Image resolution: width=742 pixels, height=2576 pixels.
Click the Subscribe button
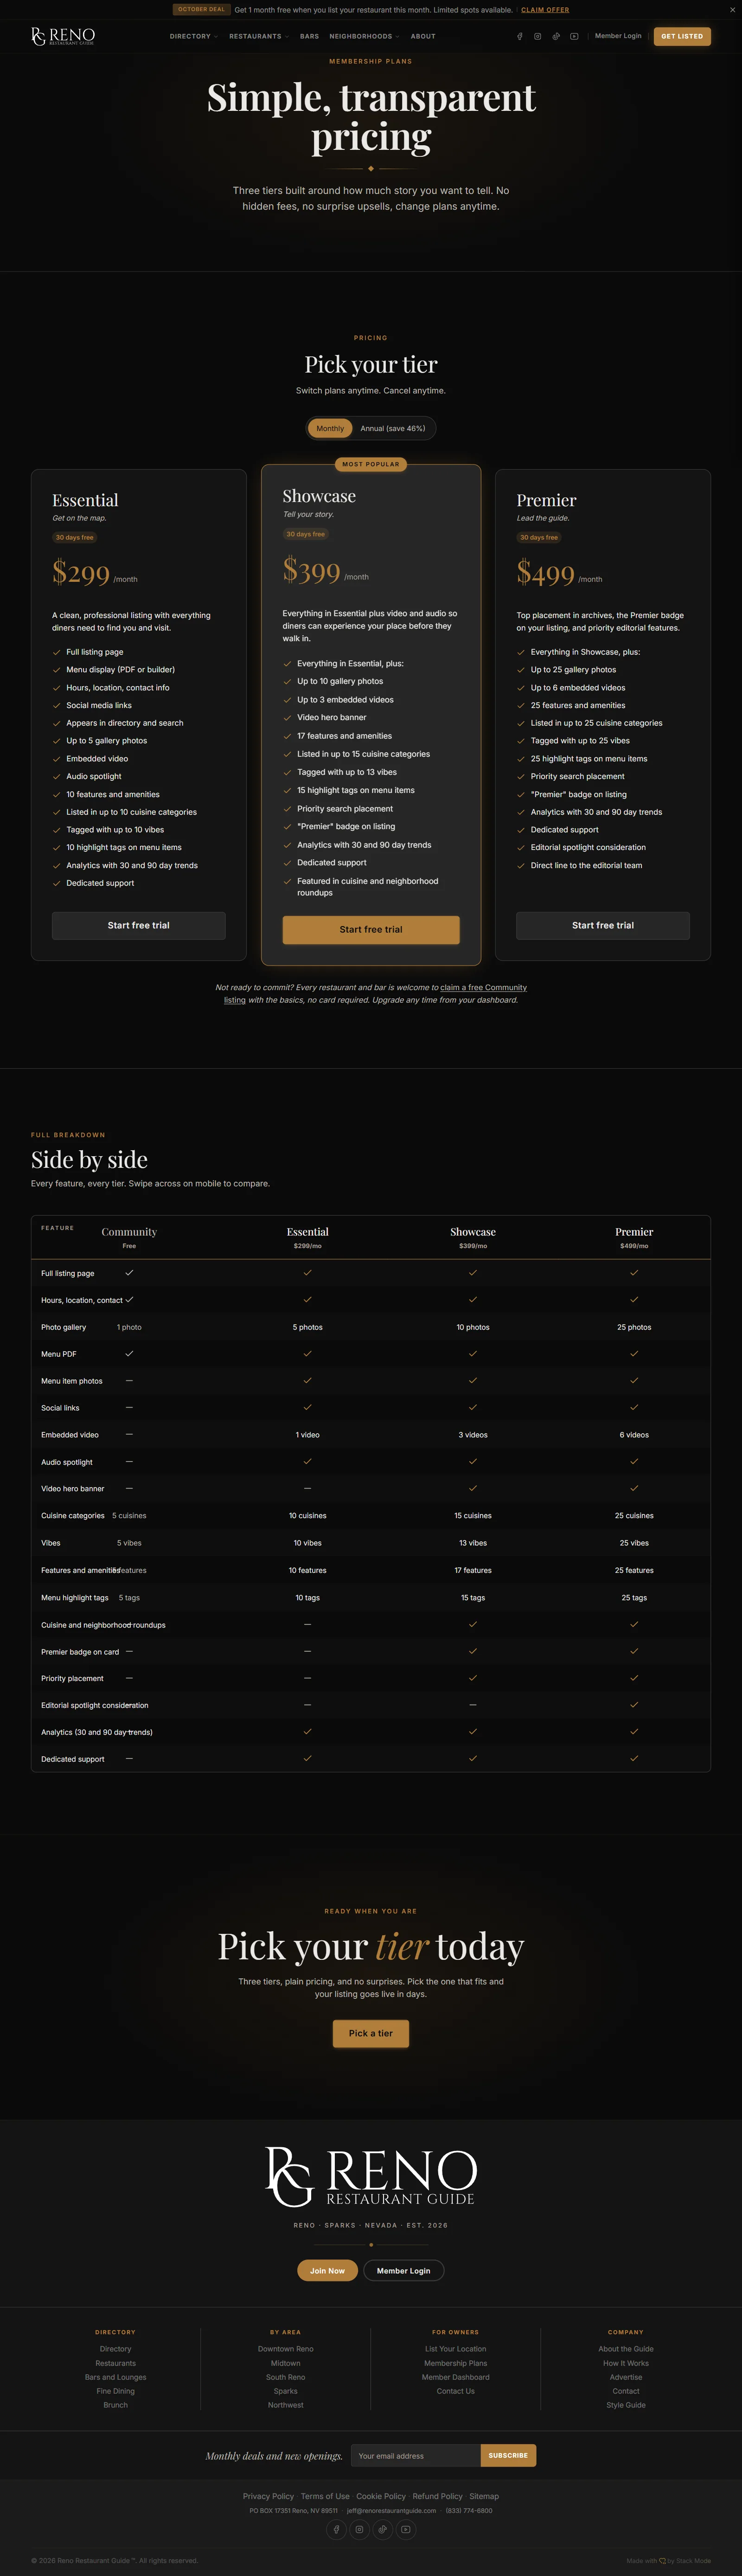click(x=508, y=2455)
